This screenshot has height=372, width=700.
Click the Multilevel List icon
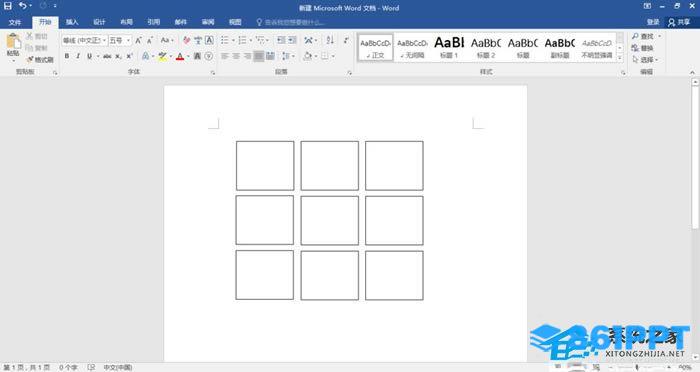[260, 41]
